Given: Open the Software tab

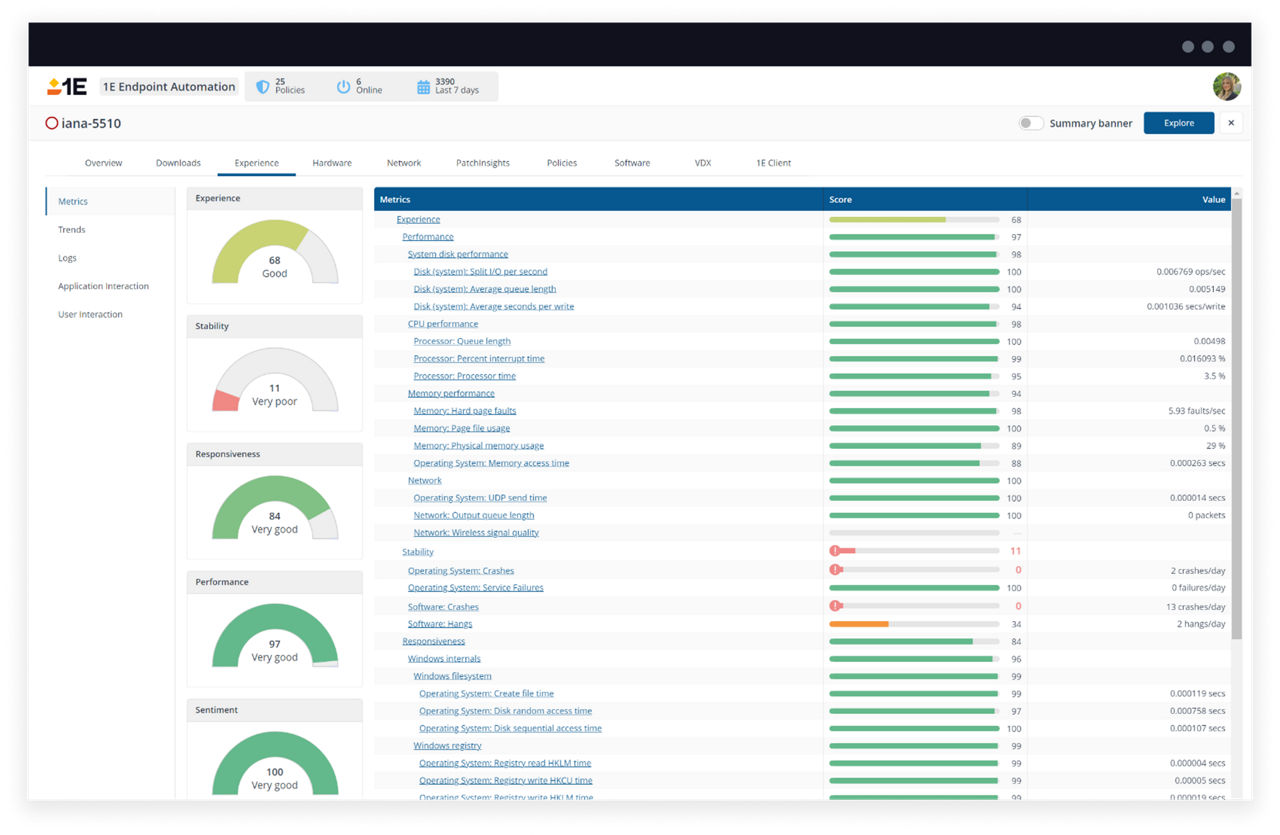Looking at the screenshot, I should click(632, 163).
